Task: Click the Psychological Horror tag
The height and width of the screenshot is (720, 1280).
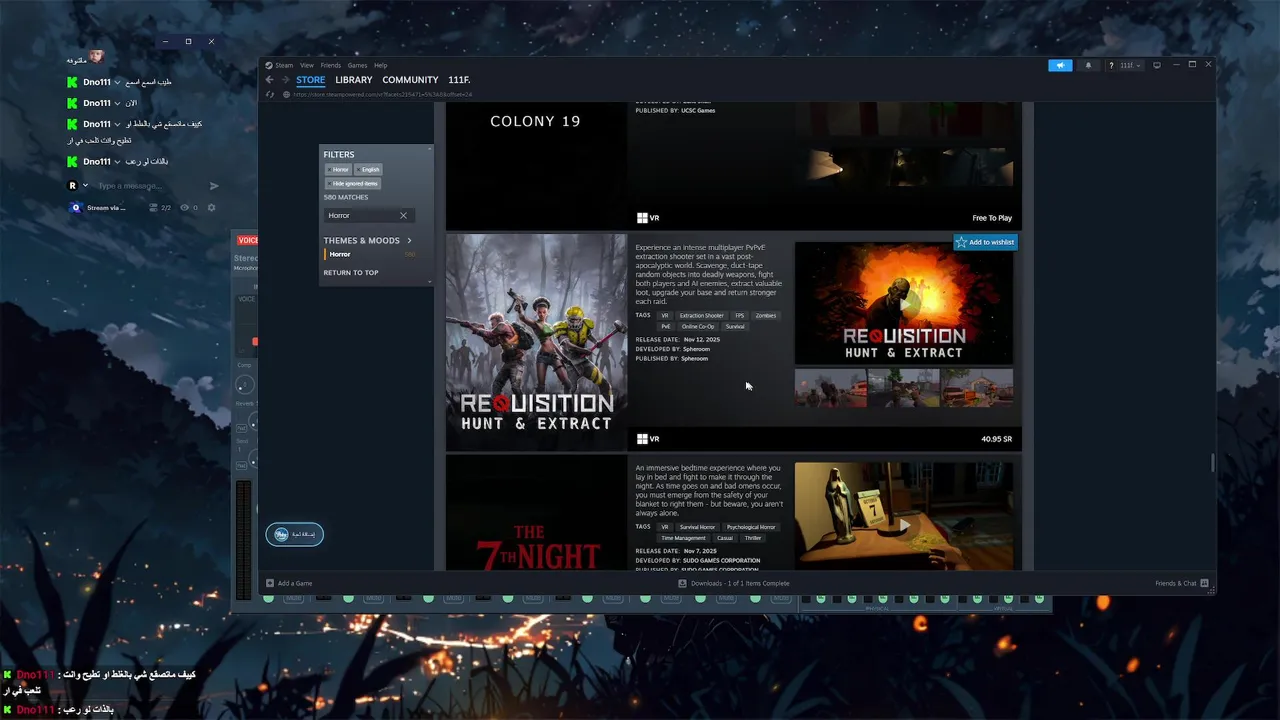Action: [751, 526]
